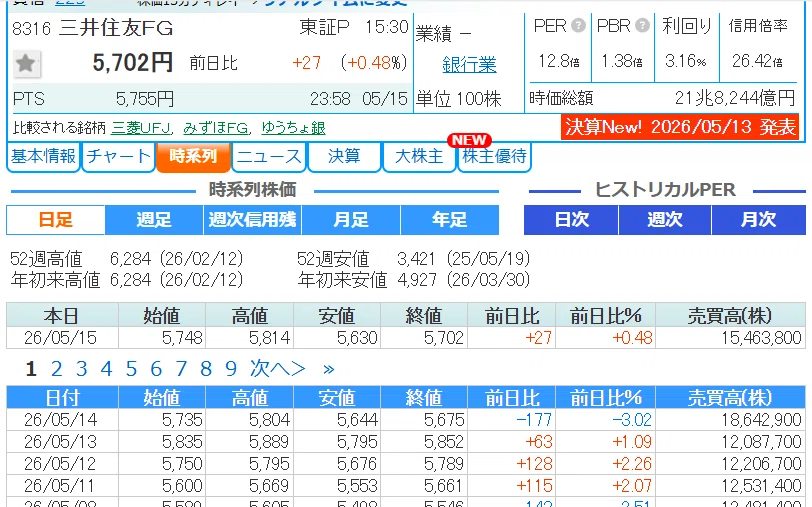
Task: Click the 日付 column header
Action: [x=63, y=398]
